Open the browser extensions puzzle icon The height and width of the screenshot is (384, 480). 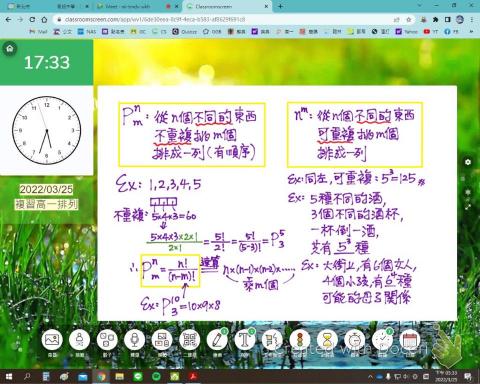[436, 20]
